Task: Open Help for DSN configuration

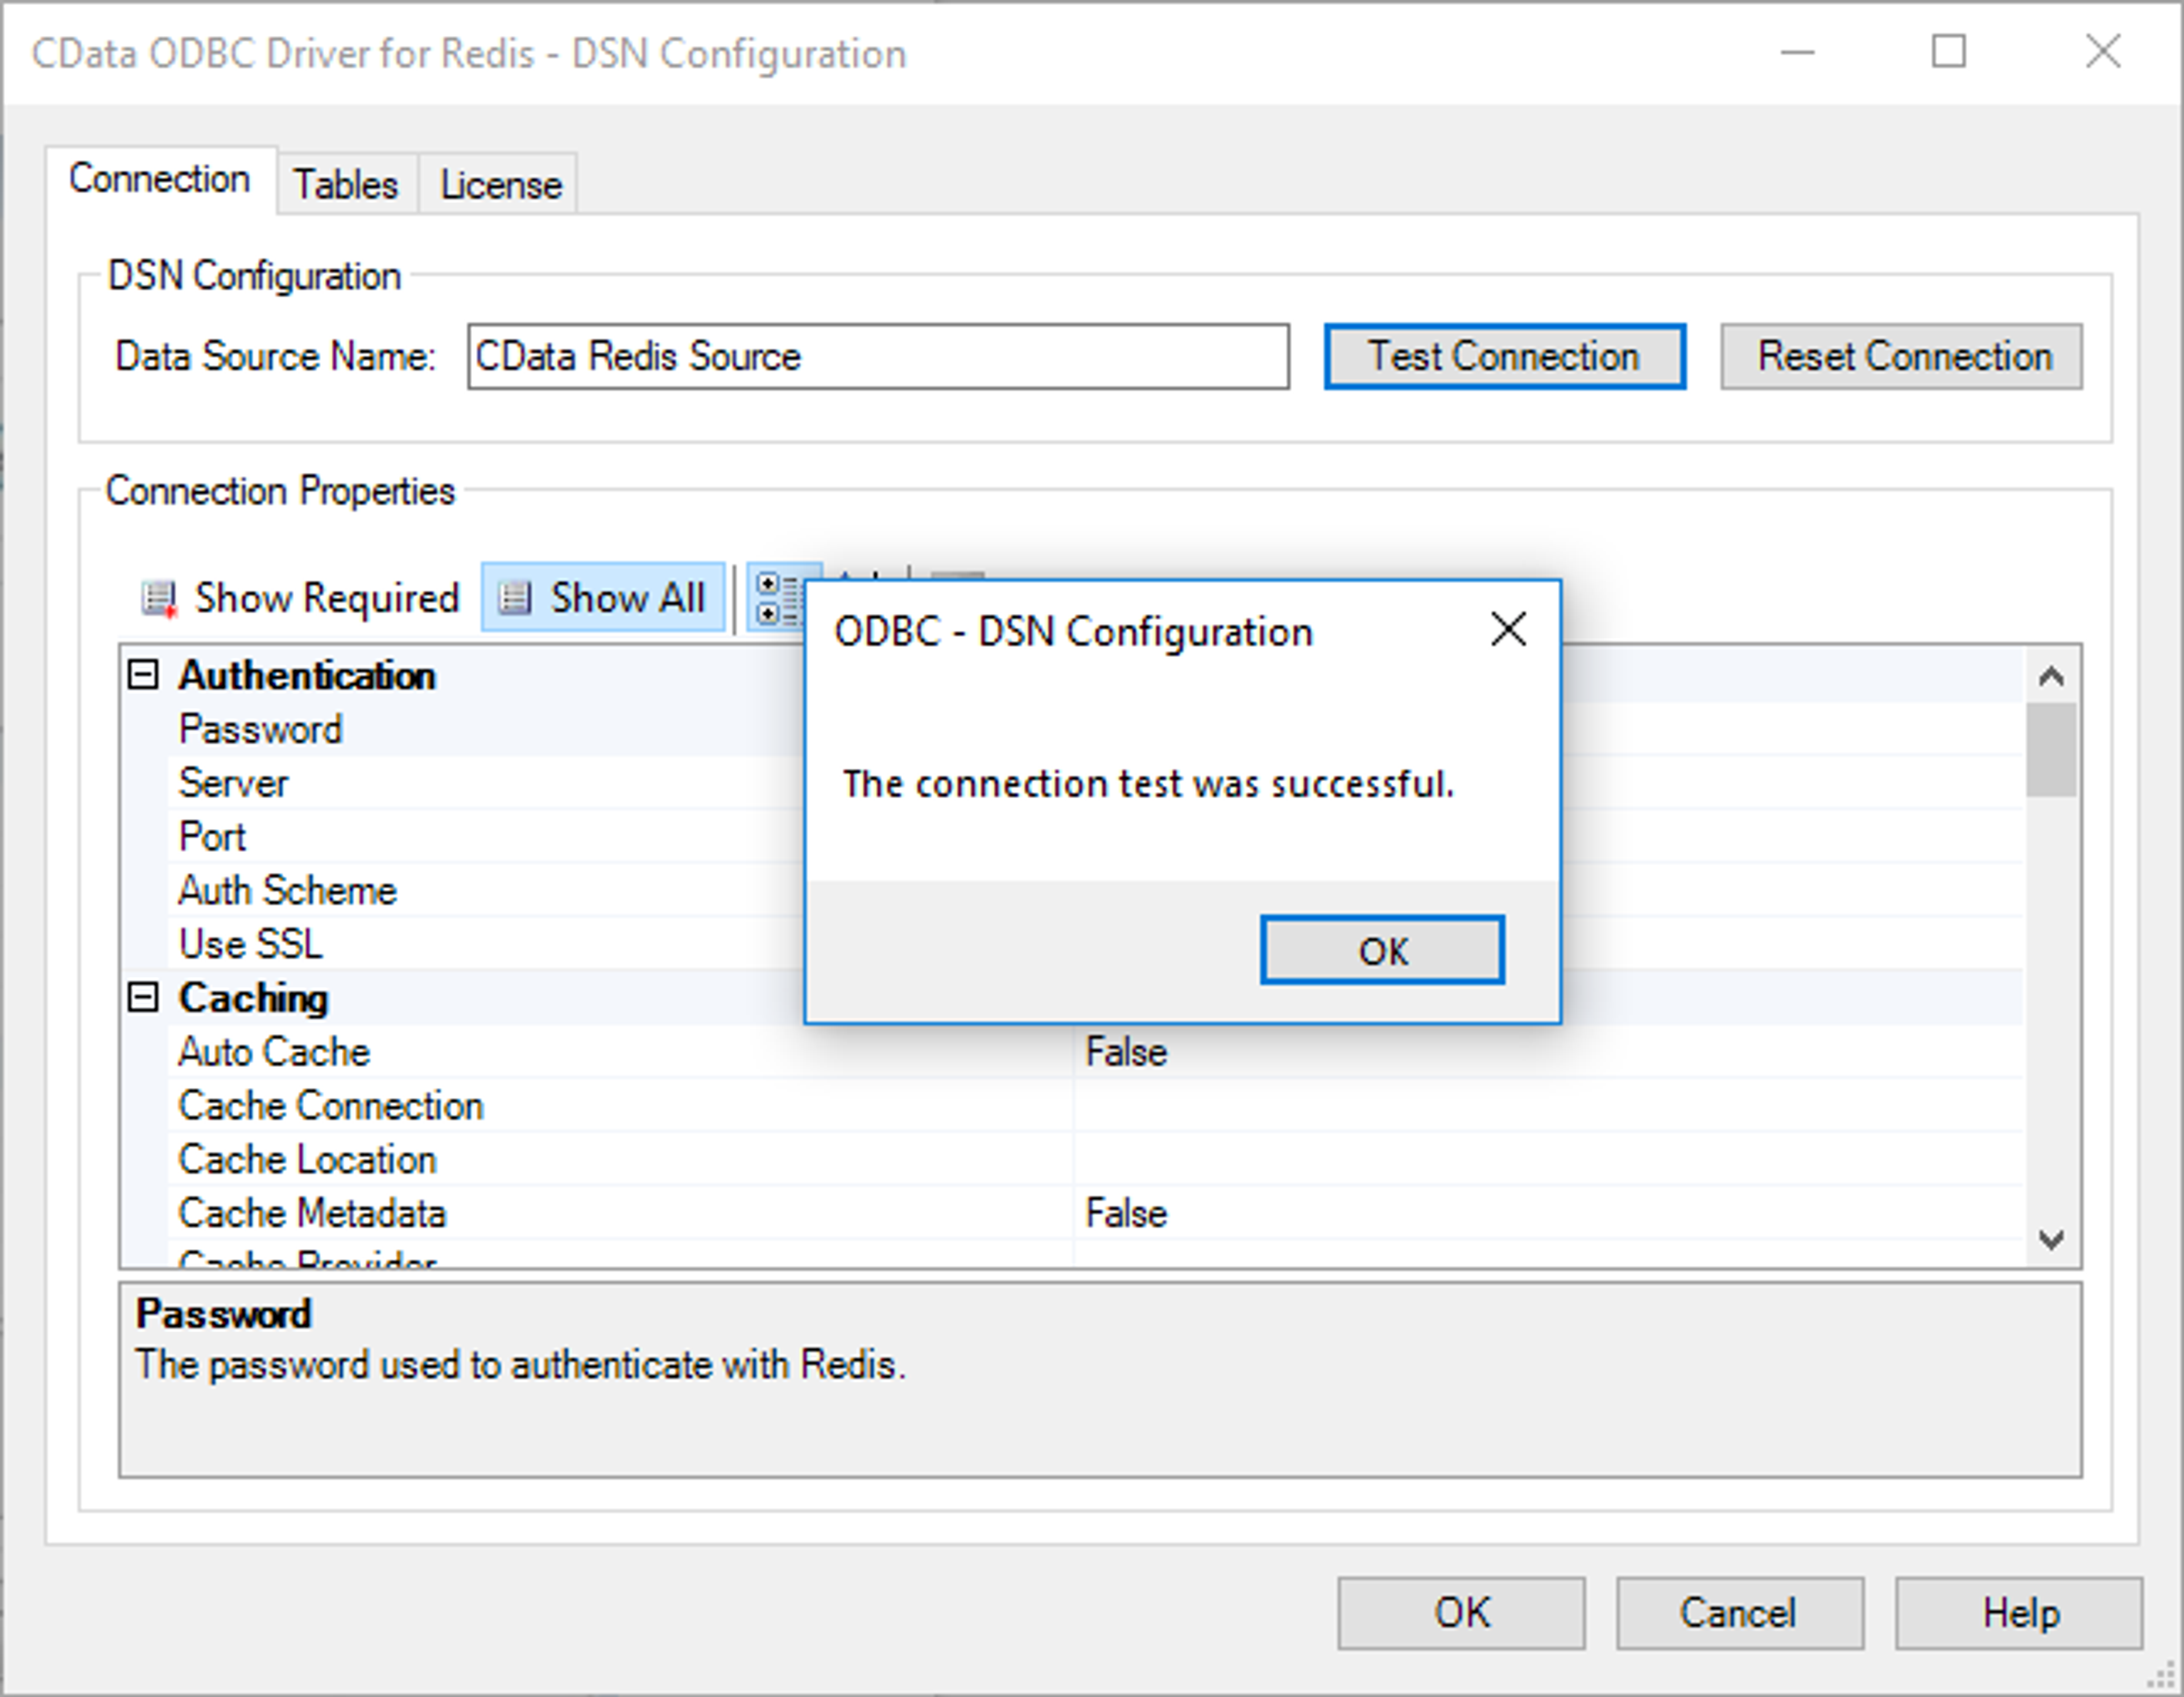Action: point(2018,1613)
